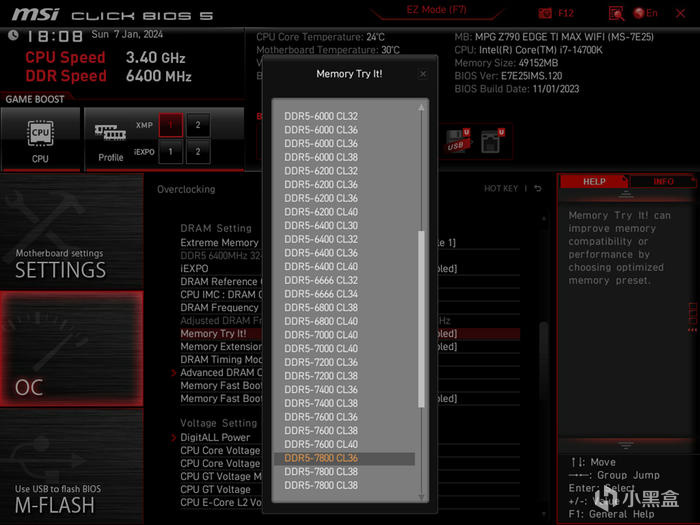Screen dimensions: 700x525
Task: Take screenshot with the F12 camera icon
Action: click(545, 13)
